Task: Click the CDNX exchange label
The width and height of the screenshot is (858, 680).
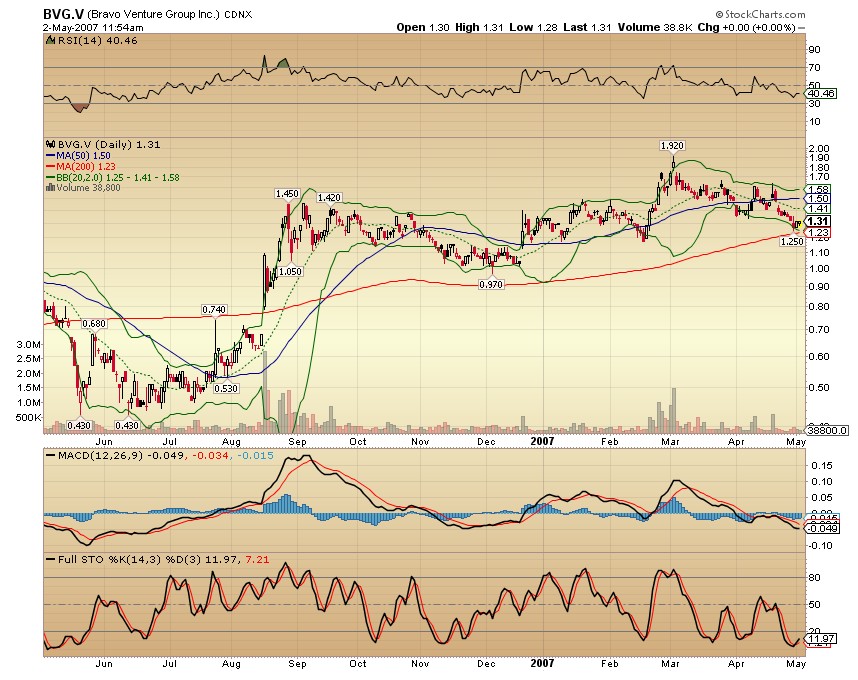Action: coord(238,15)
